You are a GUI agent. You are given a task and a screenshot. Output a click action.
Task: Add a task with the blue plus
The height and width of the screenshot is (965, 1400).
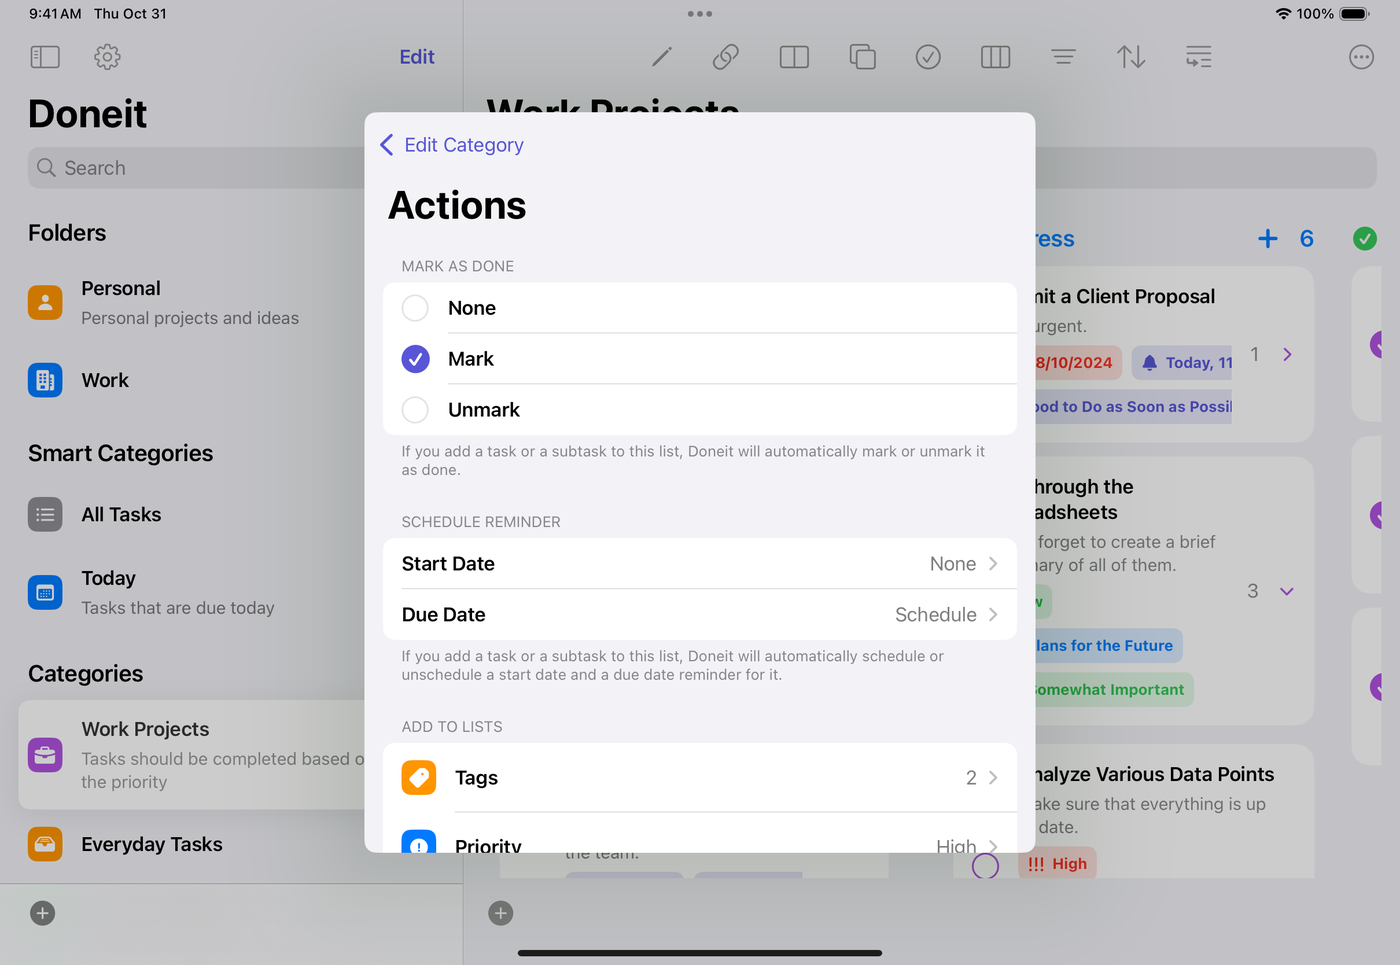tap(1267, 238)
